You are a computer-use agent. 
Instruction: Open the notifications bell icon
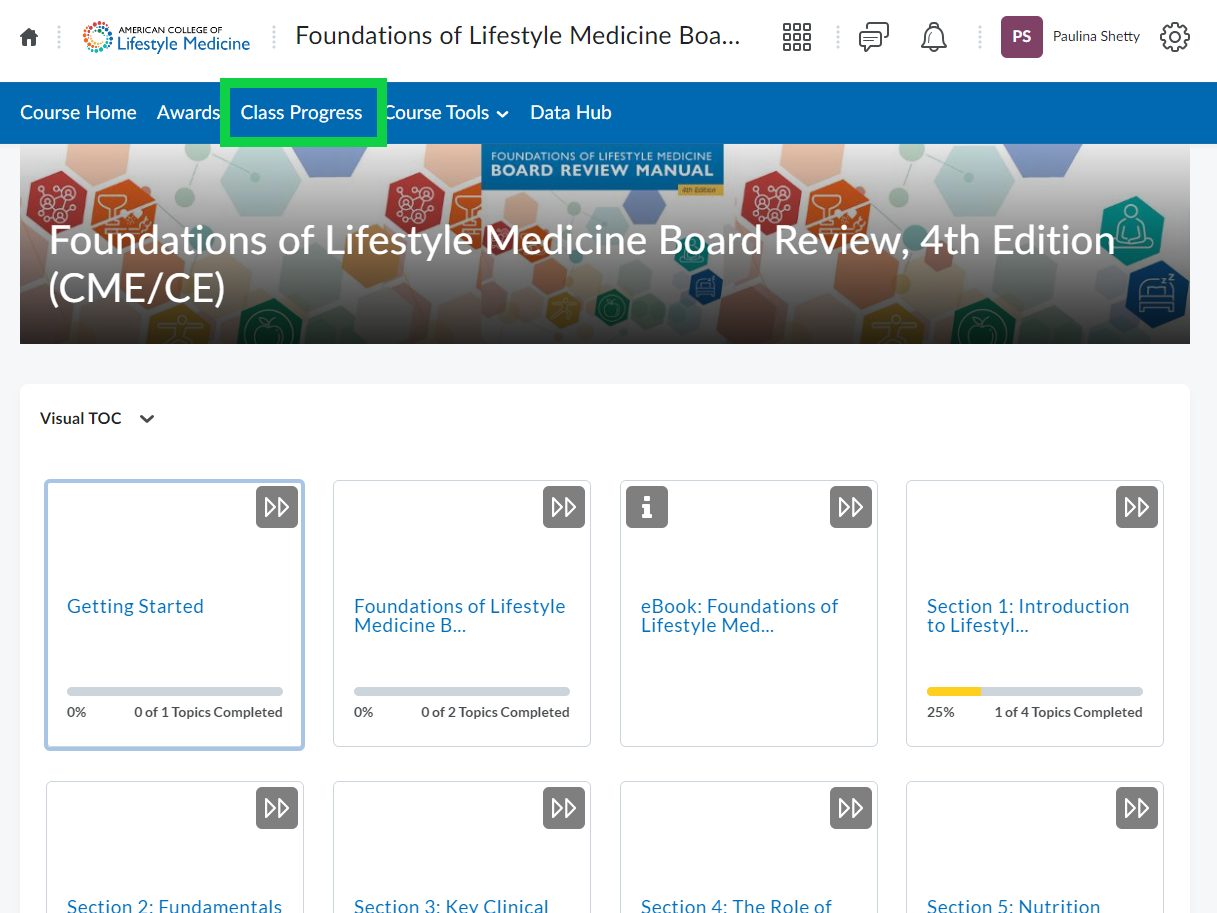pyautogui.click(x=934, y=37)
